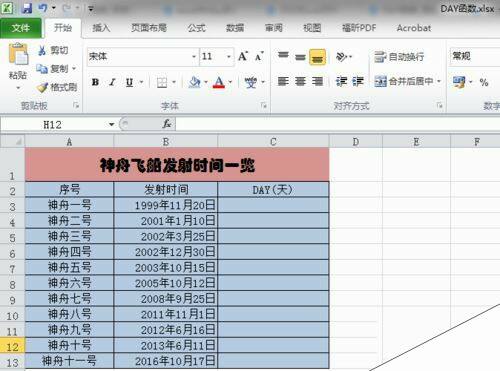Click the Save icon in quick access toolbar
This screenshot has height=371, width=500.
(26, 8)
